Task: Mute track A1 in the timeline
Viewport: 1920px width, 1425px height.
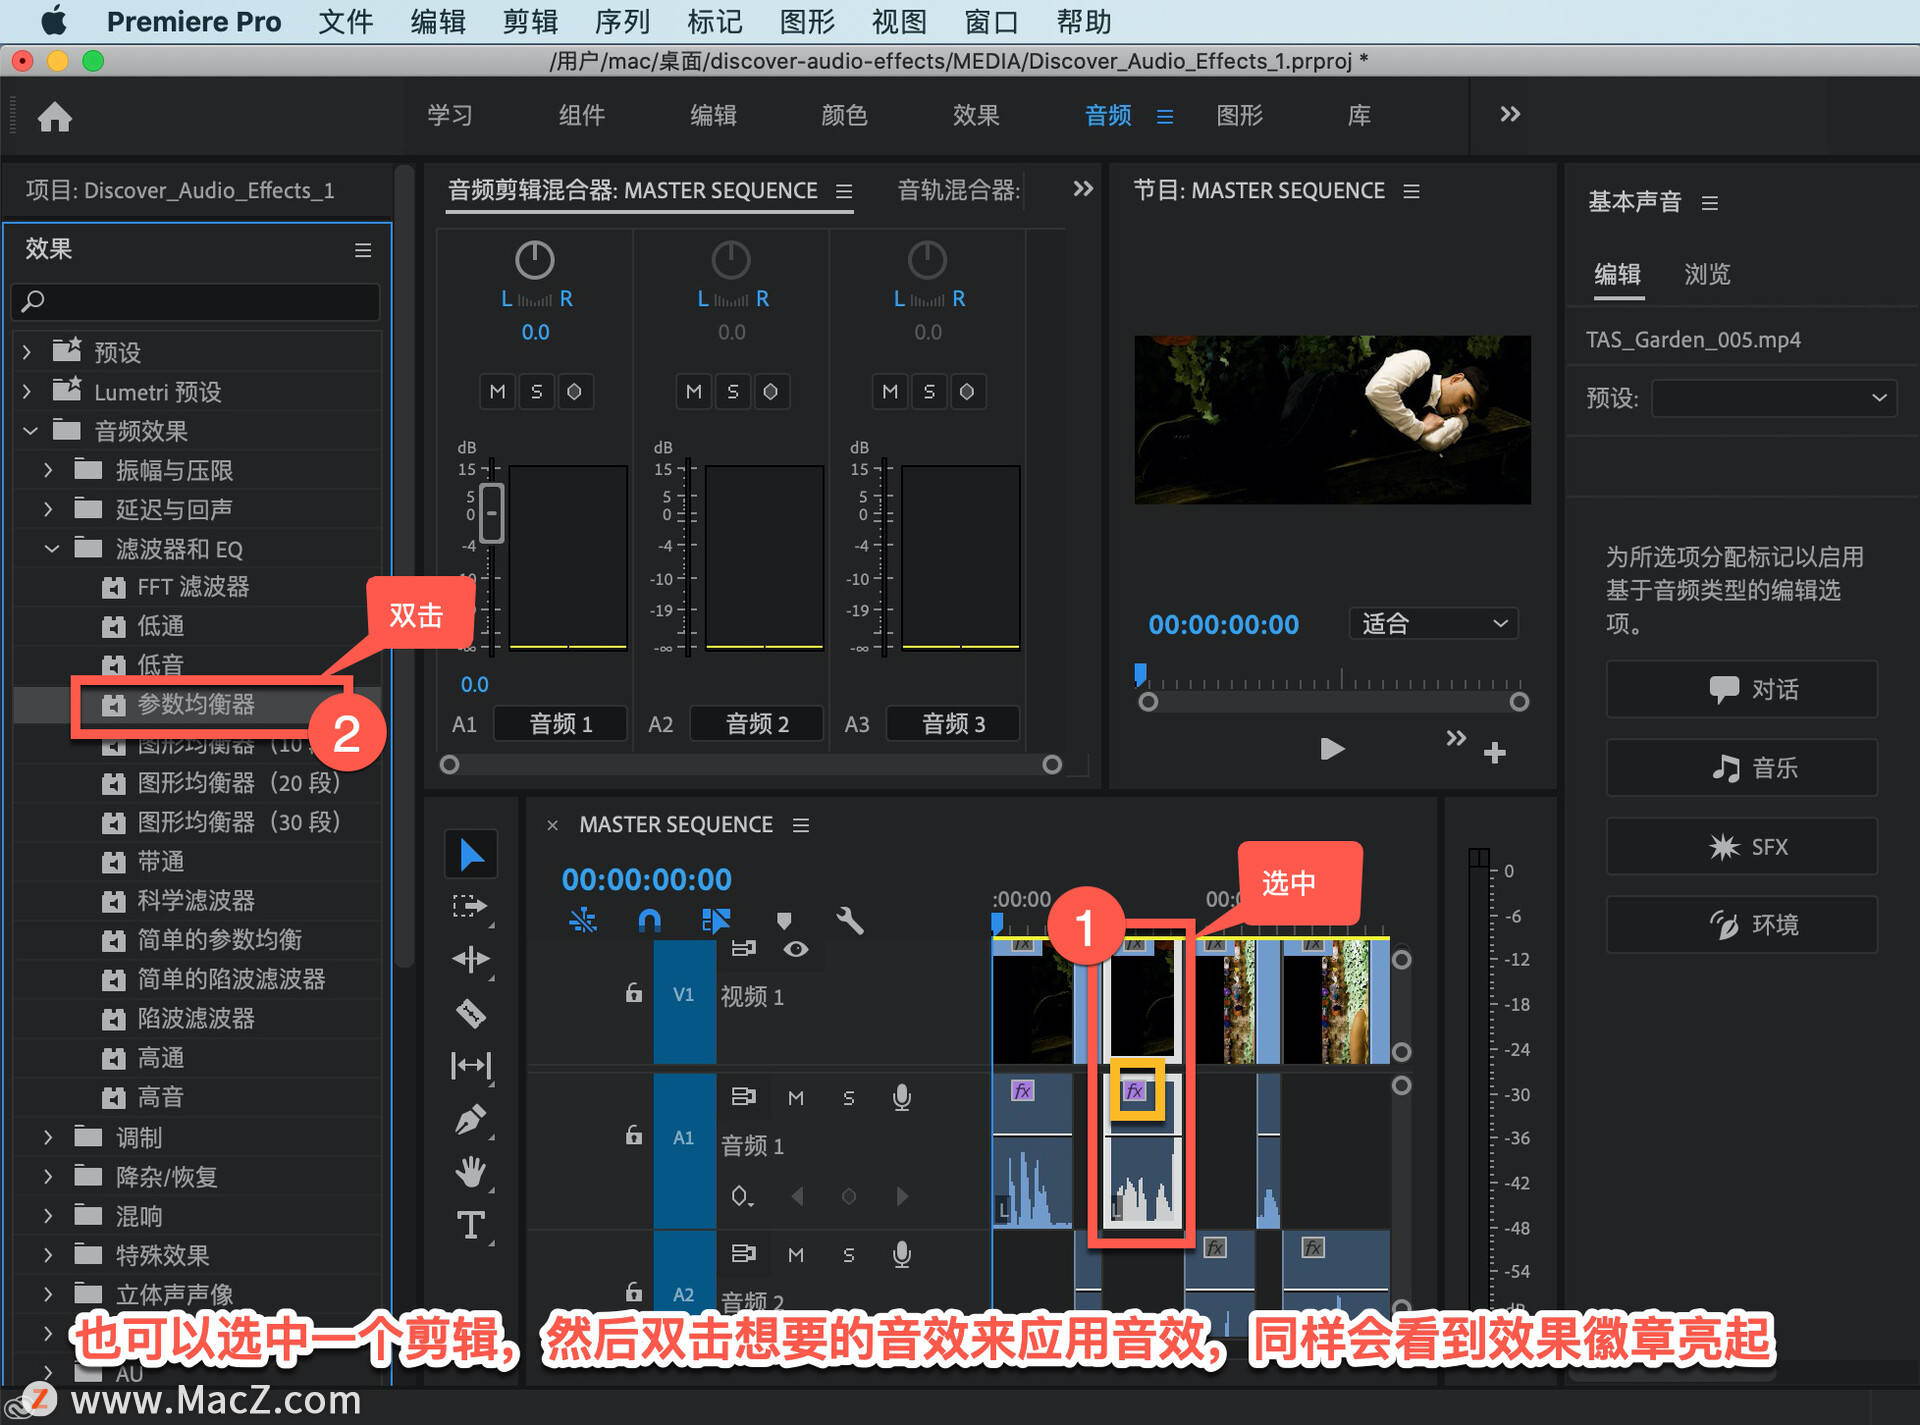Action: point(796,1098)
